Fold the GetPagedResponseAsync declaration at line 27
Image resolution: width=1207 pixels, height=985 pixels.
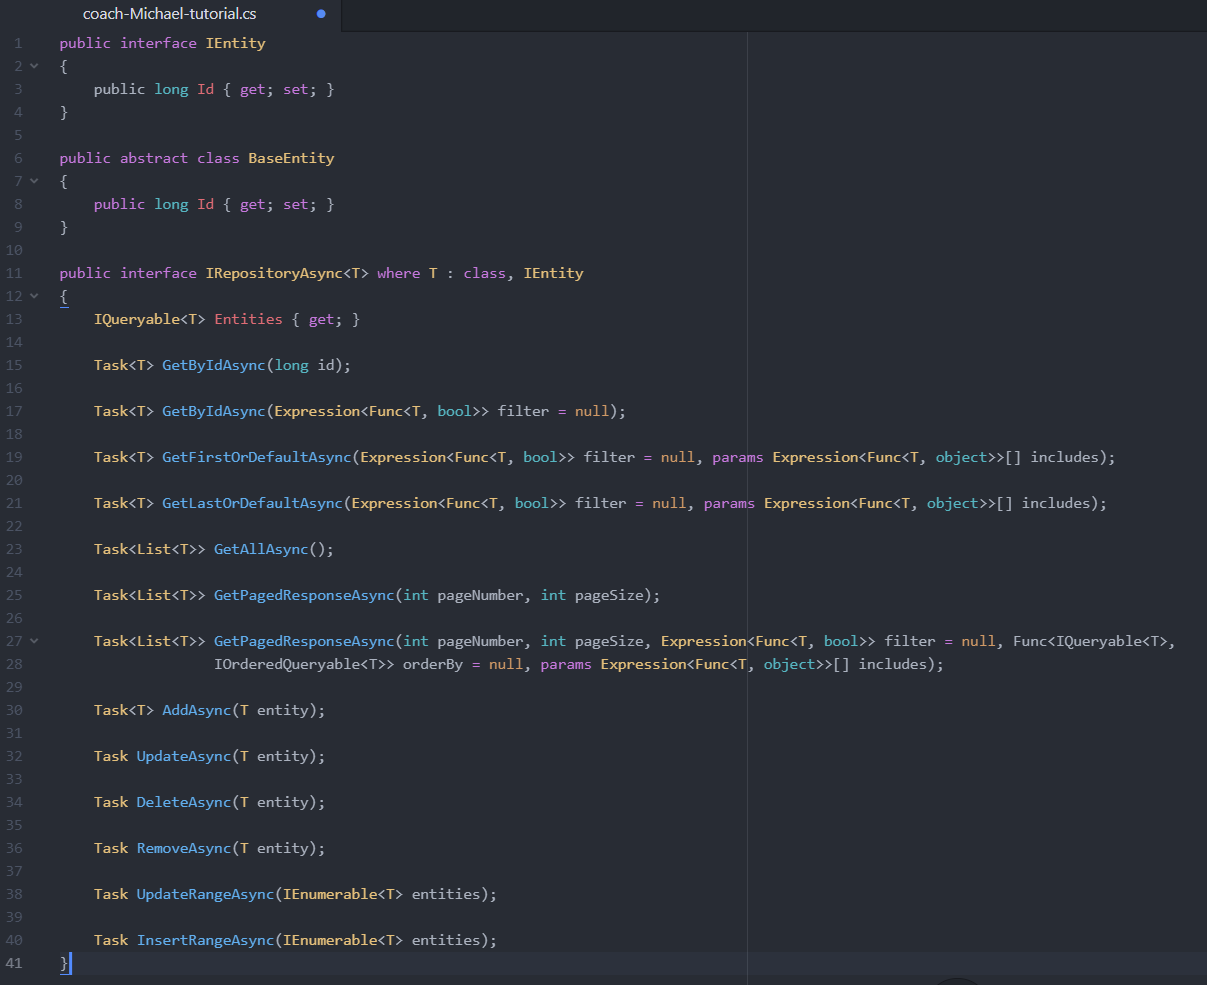pos(35,641)
